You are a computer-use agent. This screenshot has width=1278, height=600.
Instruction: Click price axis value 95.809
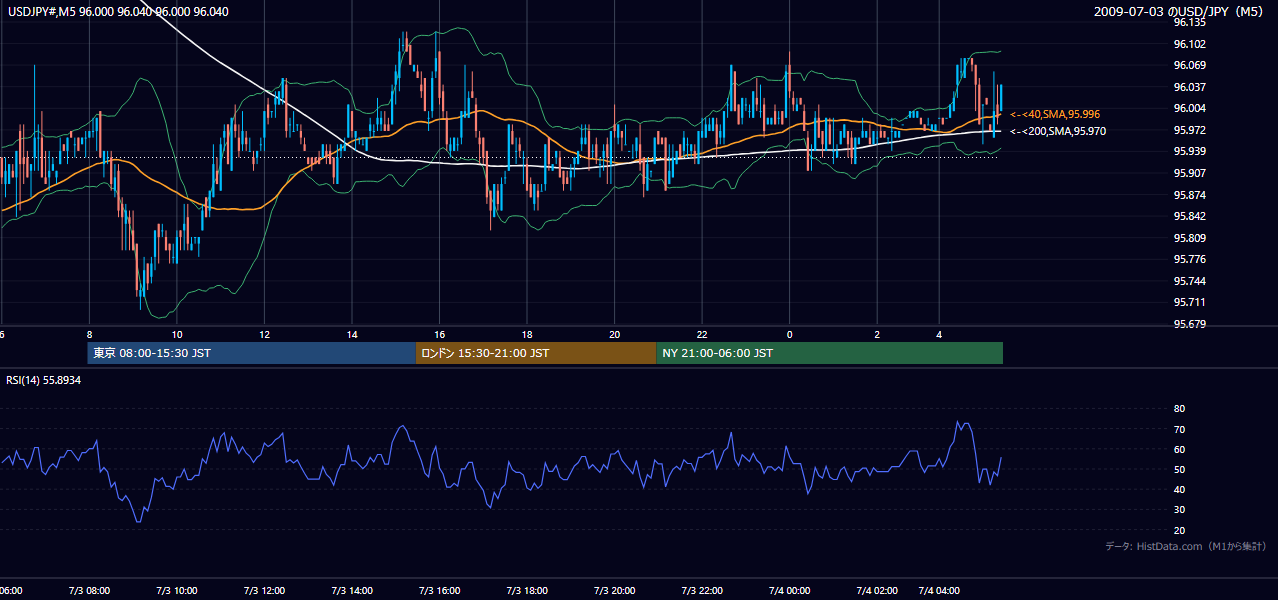(1188, 238)
